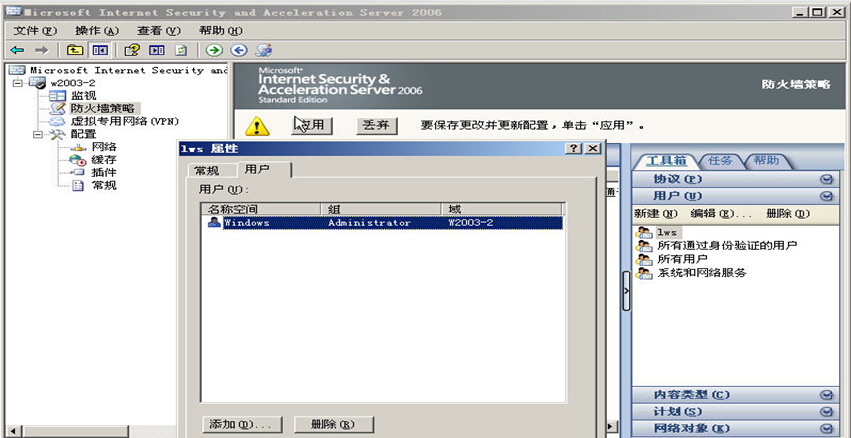Open the 操作(A) menu
851x438 pixels.
pos(96,31)
